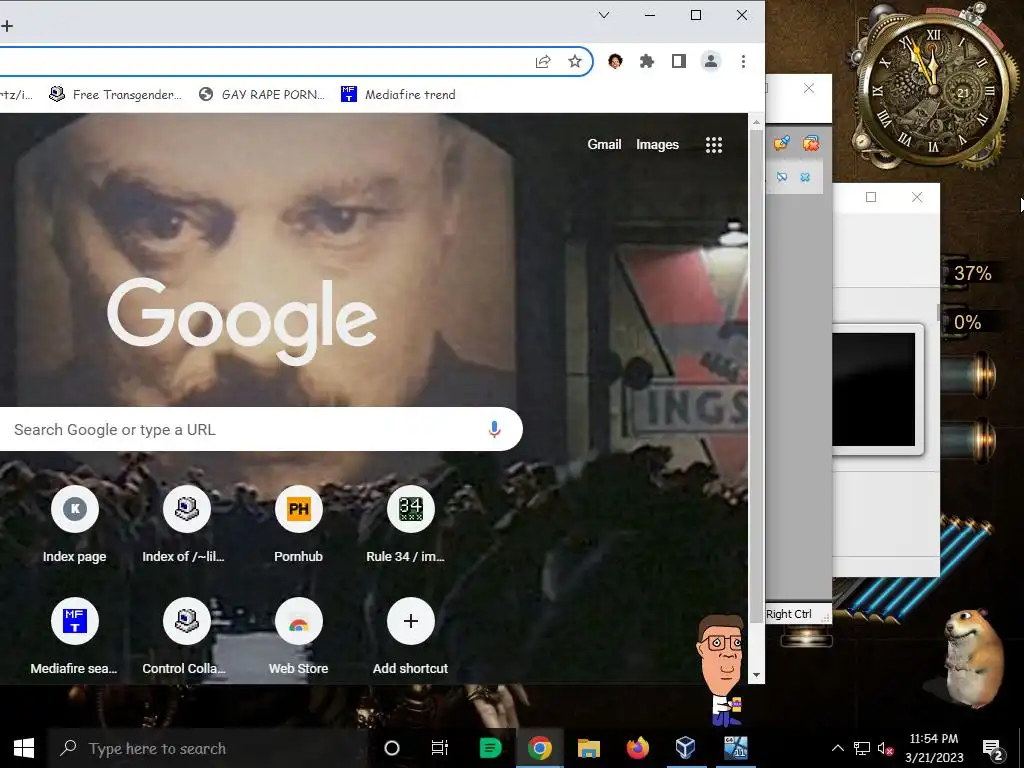This screenshot has height=768, width=1024.
Task: Show hidden system tray icons chevron
Action: point(838,748)
